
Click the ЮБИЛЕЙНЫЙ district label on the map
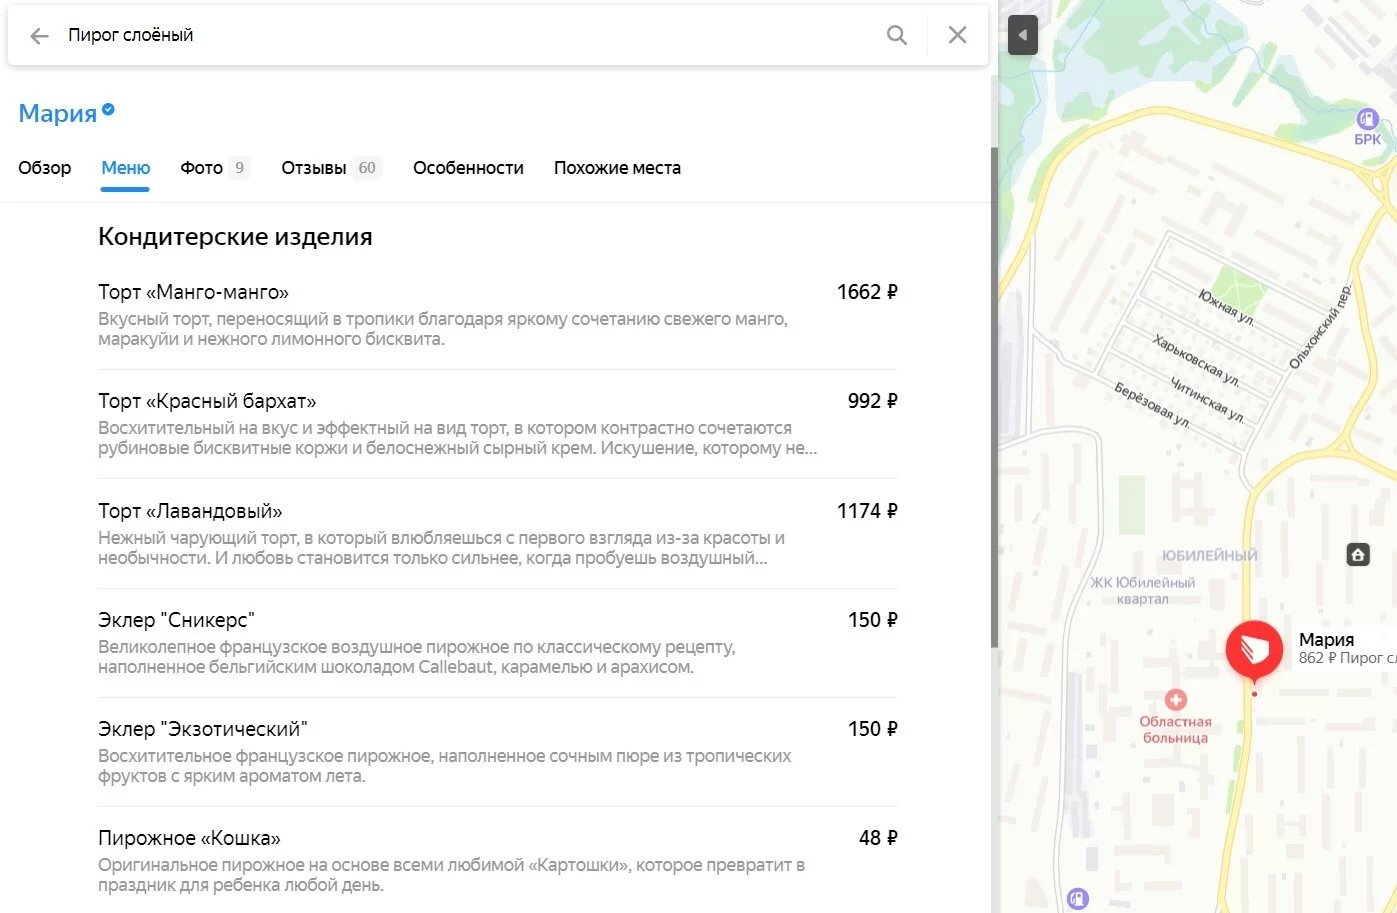1209,556
